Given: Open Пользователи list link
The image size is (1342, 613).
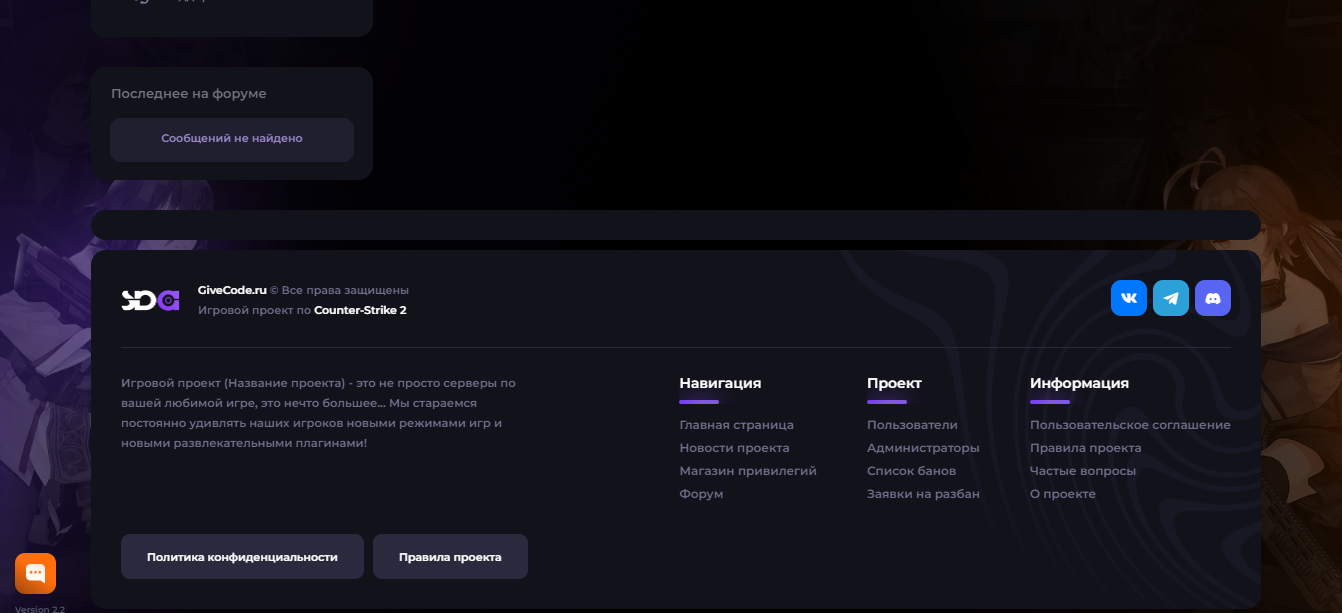Looking at the screenshot, I should point(912,425).
